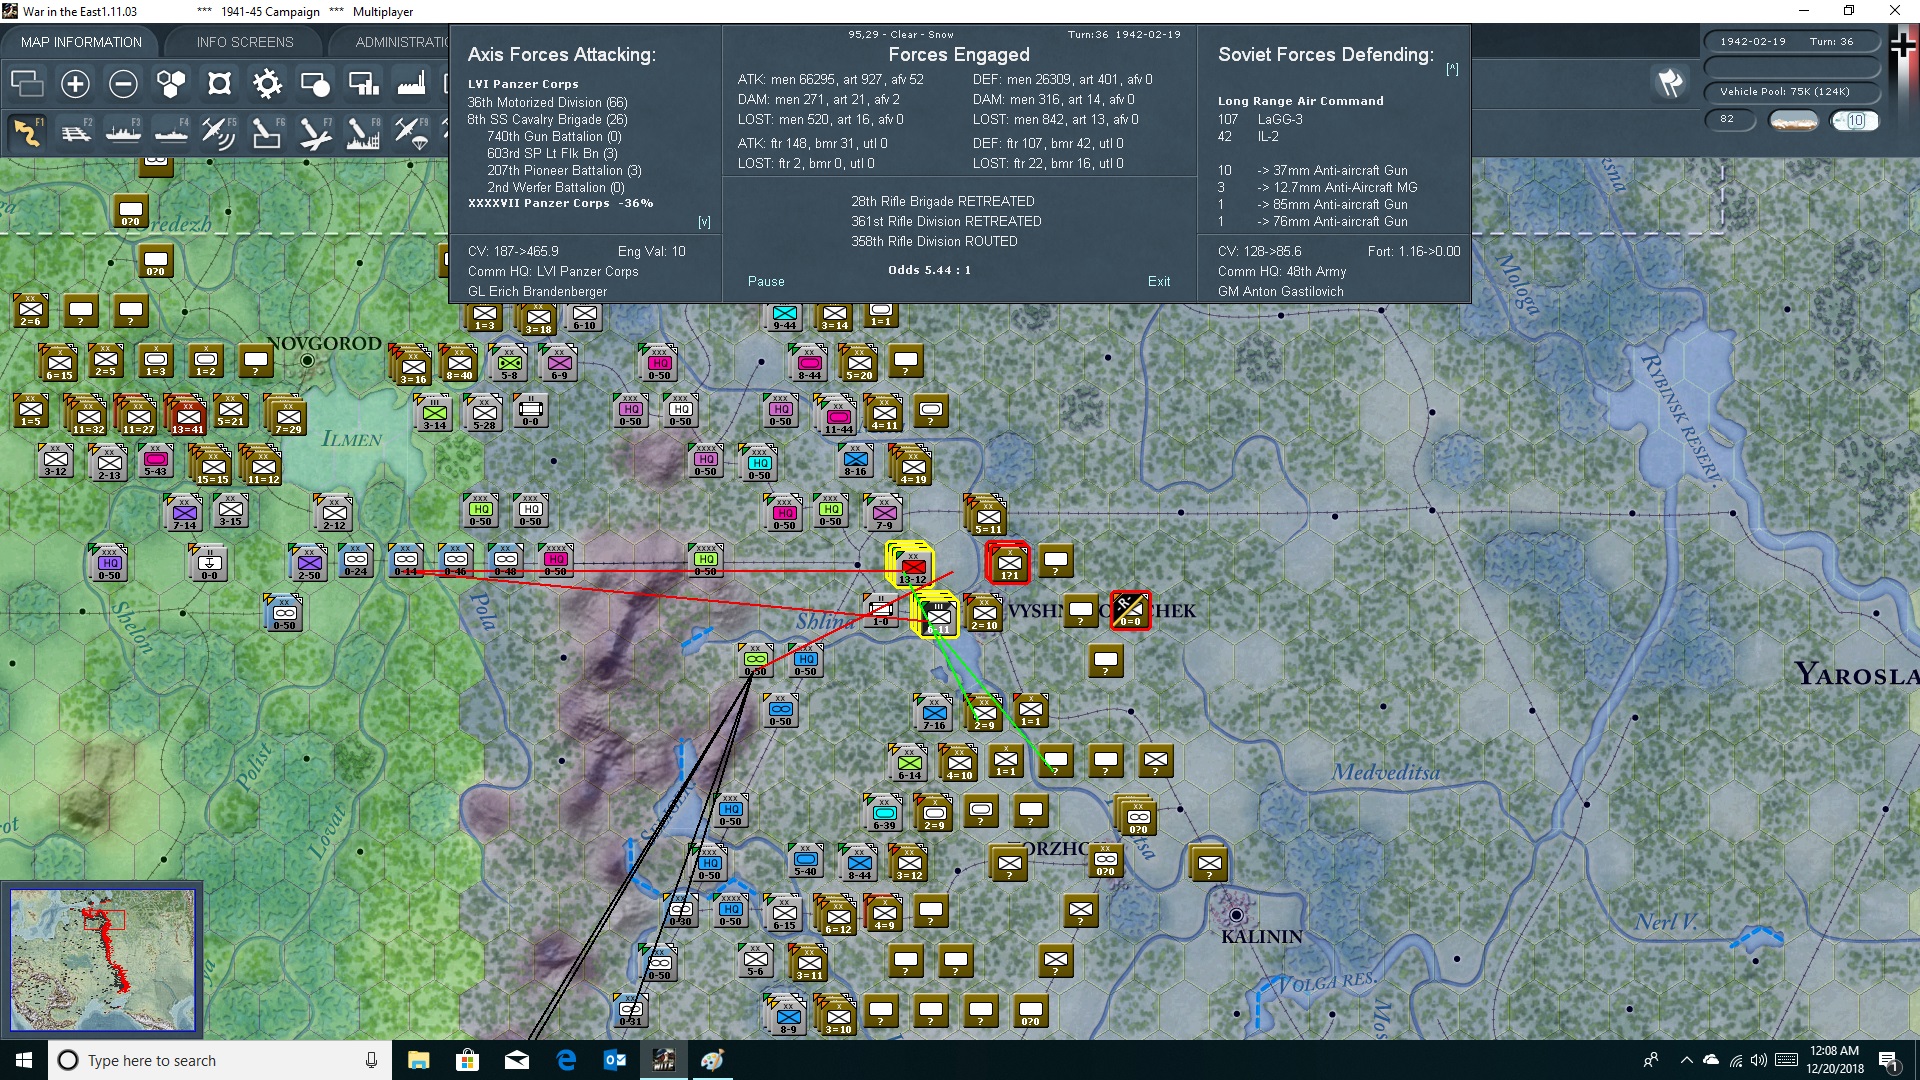Screen dimensions: 1920x1080
Task: Open Microsoft Edge from the taskbar
Action: pyautogui.click(x=566, y=1060)
